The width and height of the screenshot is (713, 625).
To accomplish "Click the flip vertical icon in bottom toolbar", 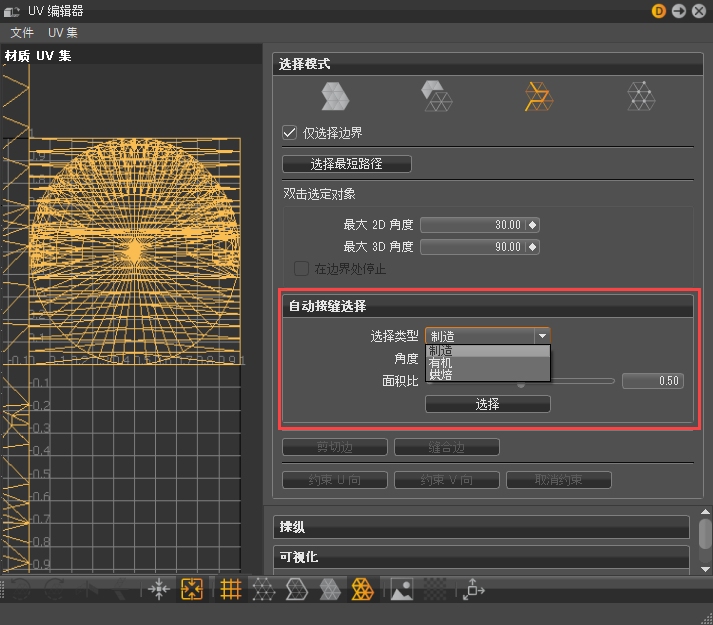I will (x=120, y=590).
